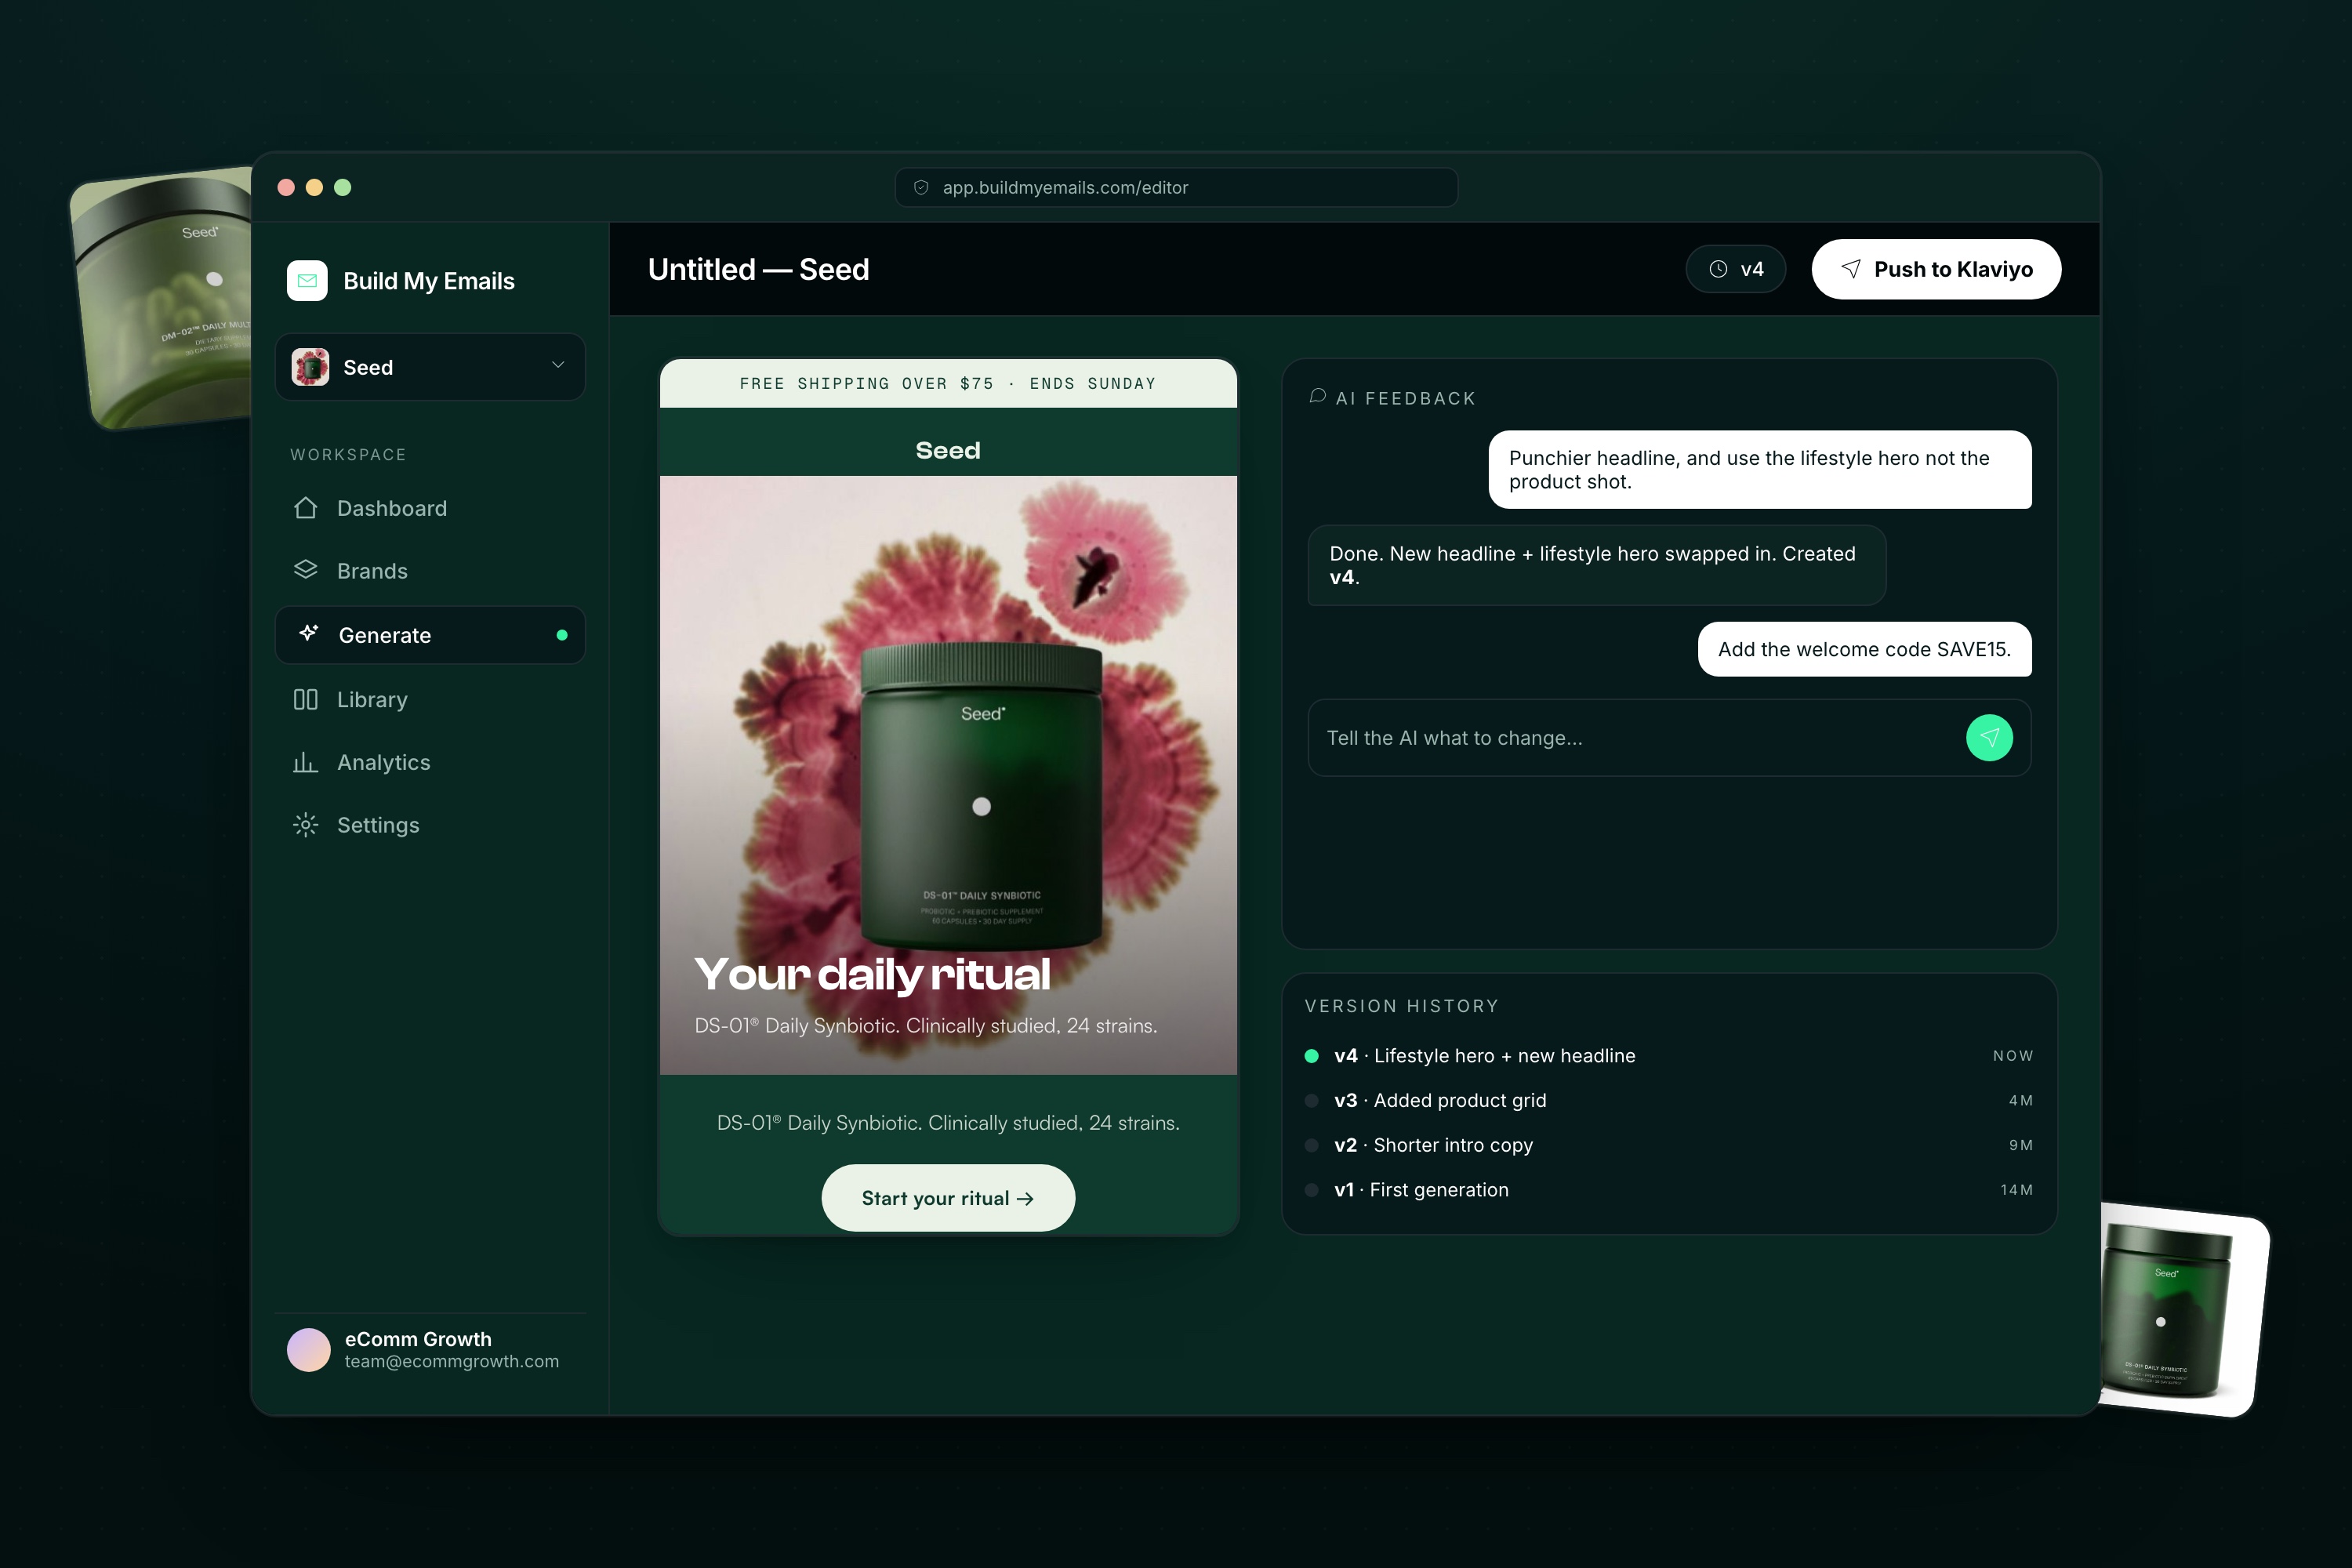The image size is (2352, 1568).
Task: Click the Analytics bar chart icon
Action: tap(306, 762)
